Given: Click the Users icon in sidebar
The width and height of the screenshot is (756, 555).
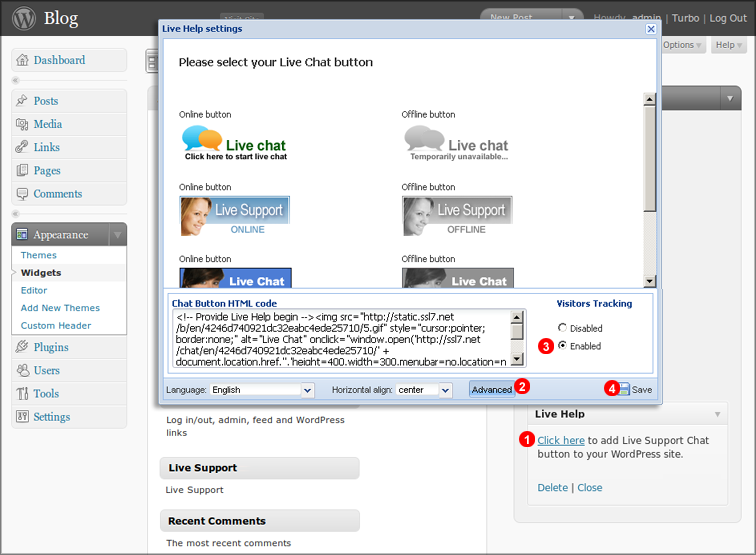Looking at the screenshot, I should 22,370.
